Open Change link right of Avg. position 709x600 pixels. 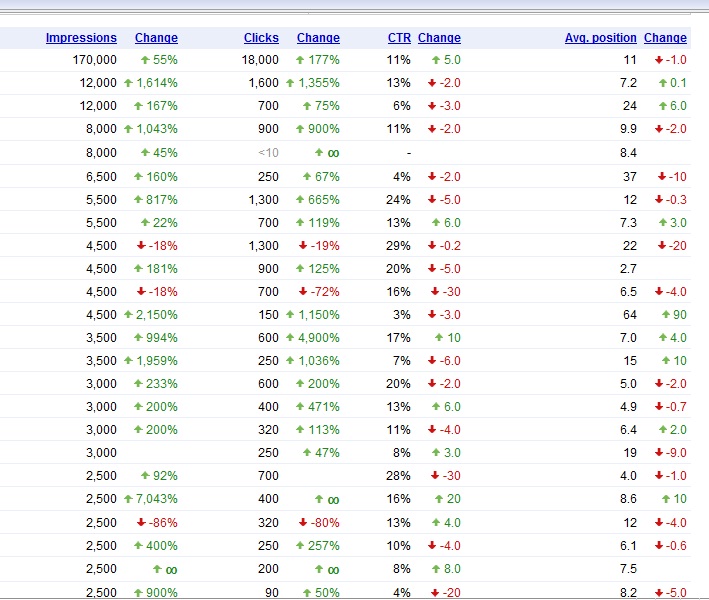click(665, 38)
